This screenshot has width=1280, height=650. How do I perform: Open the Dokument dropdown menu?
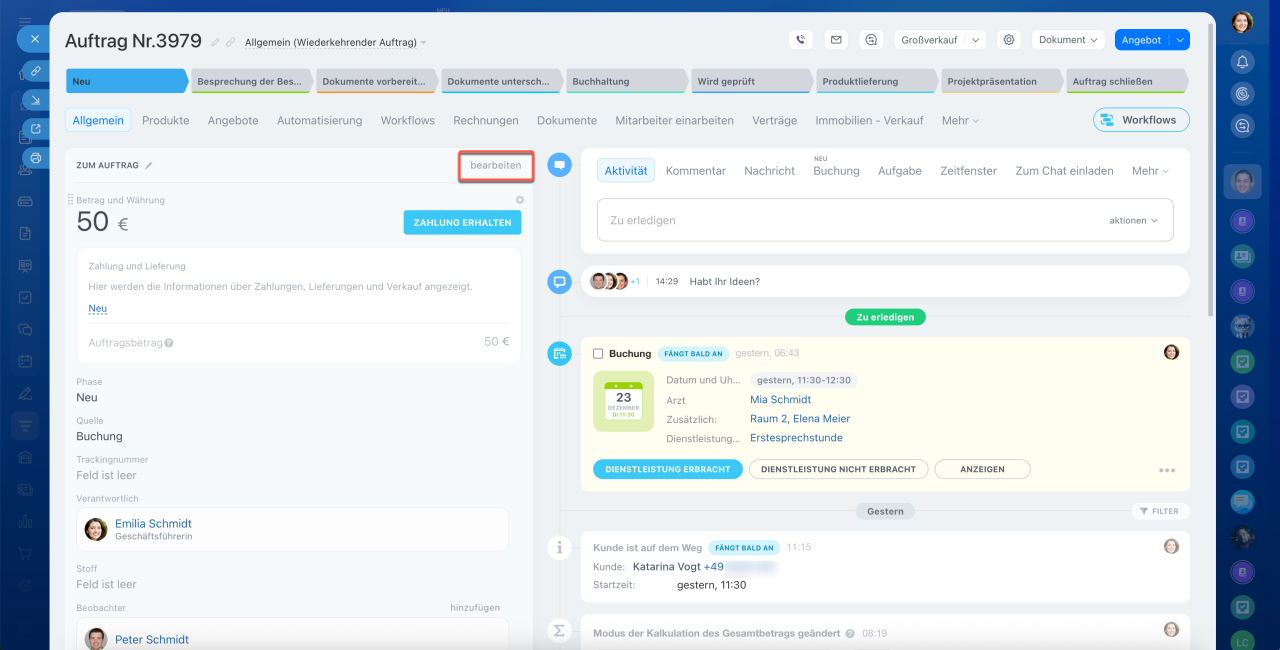click(x=1067, y=40)
